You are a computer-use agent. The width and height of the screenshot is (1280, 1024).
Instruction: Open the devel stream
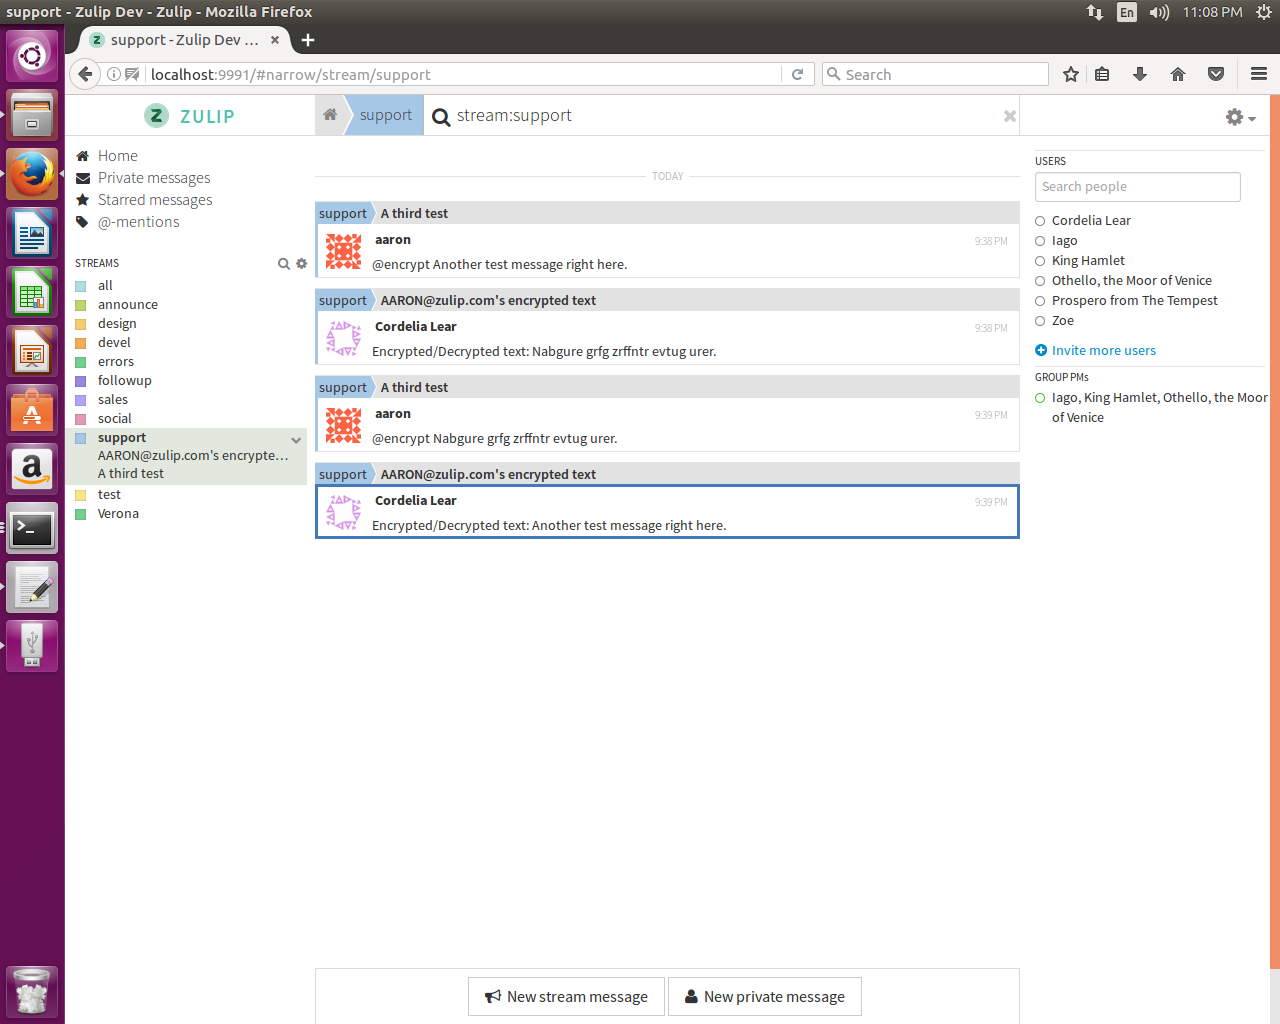coord(114,343)
